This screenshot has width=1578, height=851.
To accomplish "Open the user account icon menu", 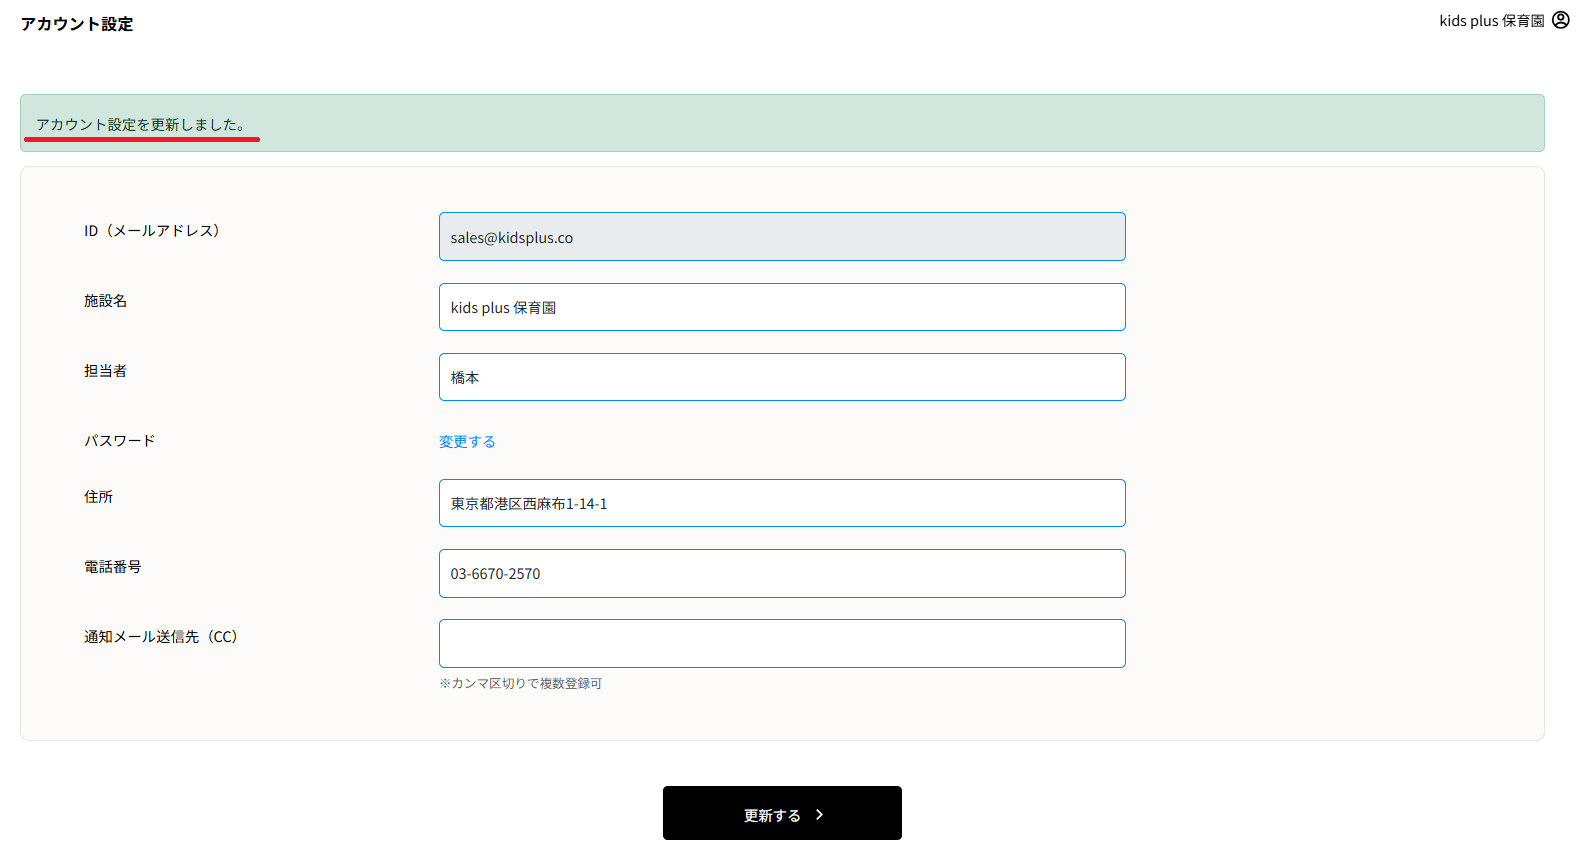I will (x=1560, y=20).
